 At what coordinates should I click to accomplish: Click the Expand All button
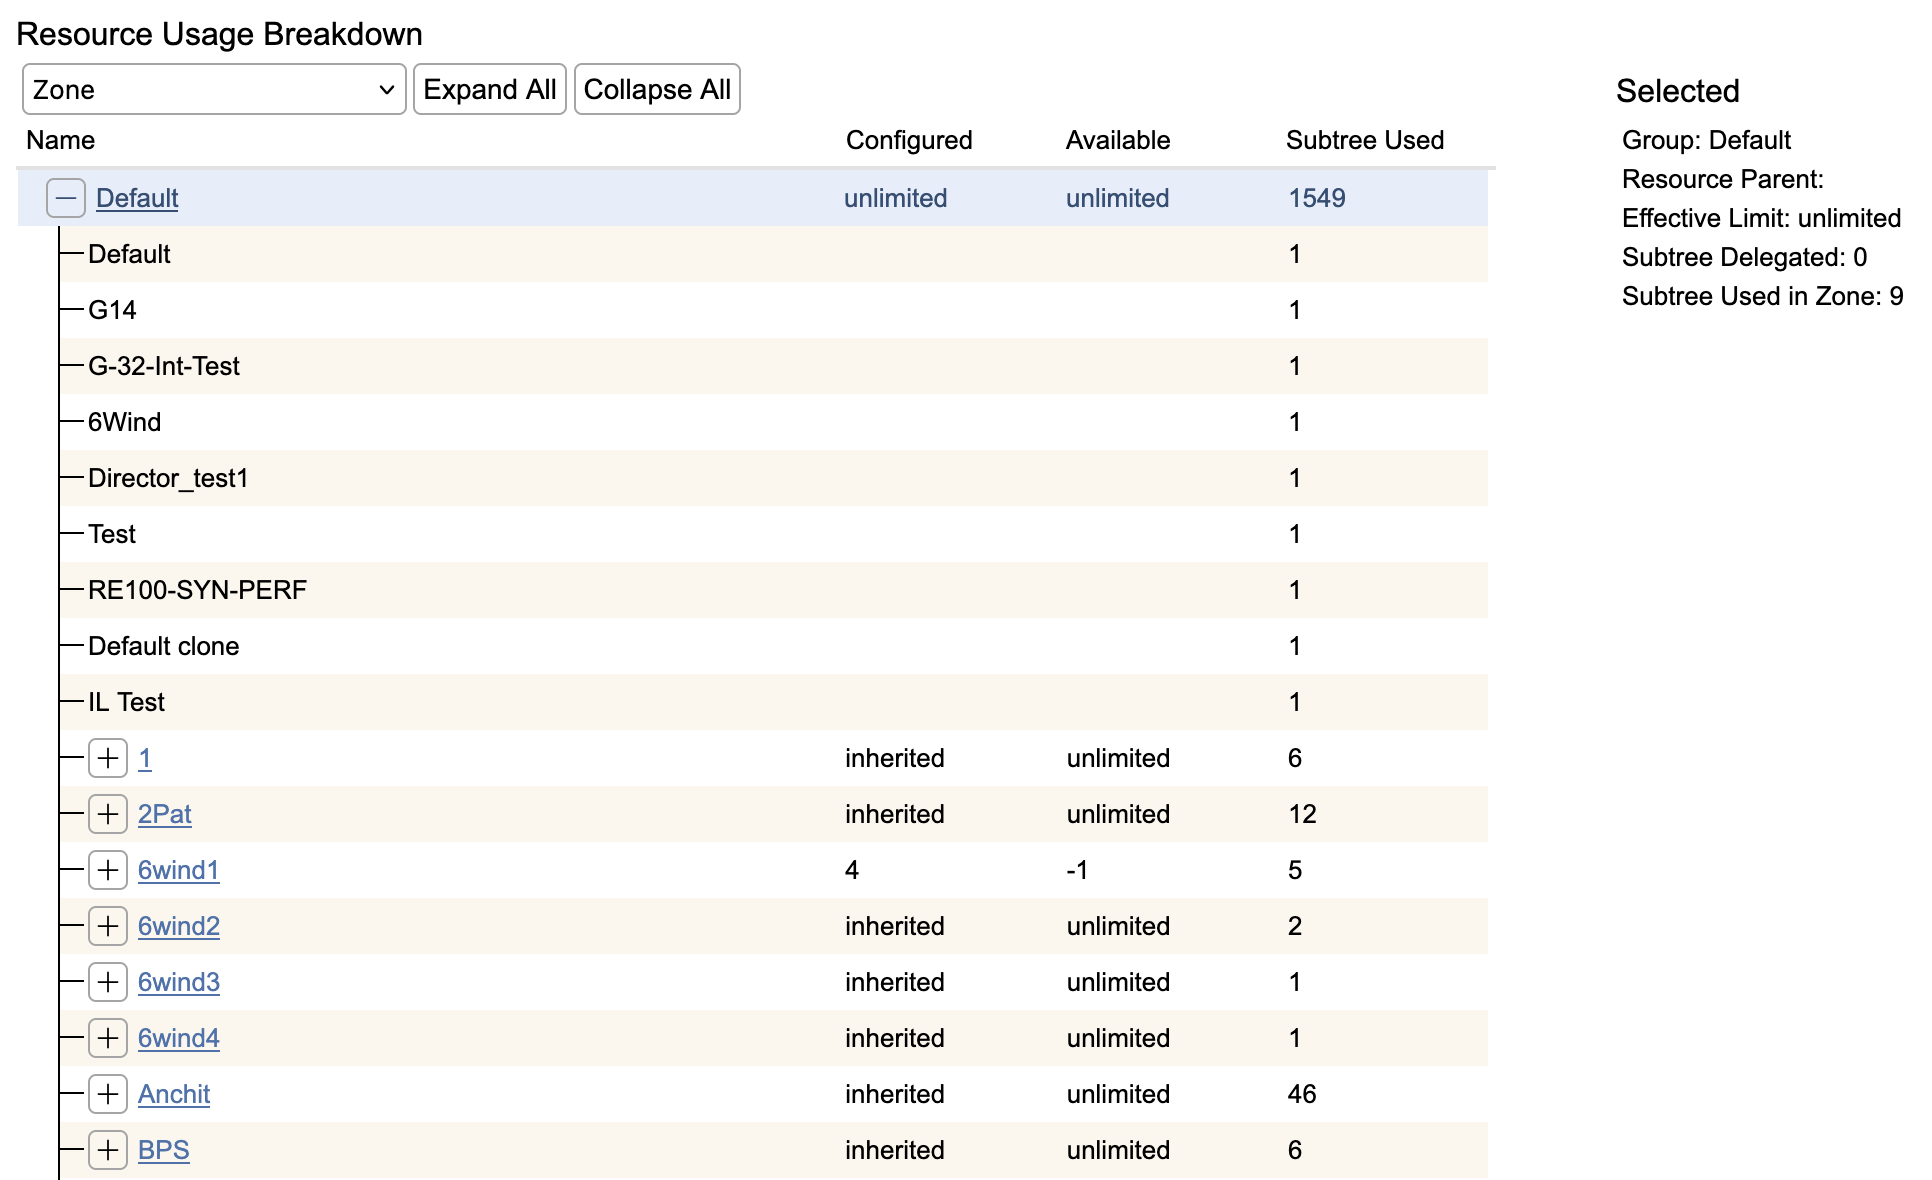(490, 90)
